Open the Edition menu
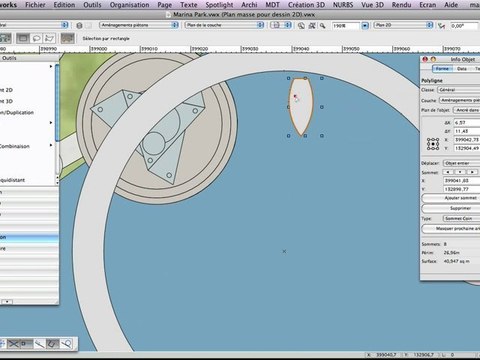The width and height of the screenshot is (480, 360). [64, 5]
